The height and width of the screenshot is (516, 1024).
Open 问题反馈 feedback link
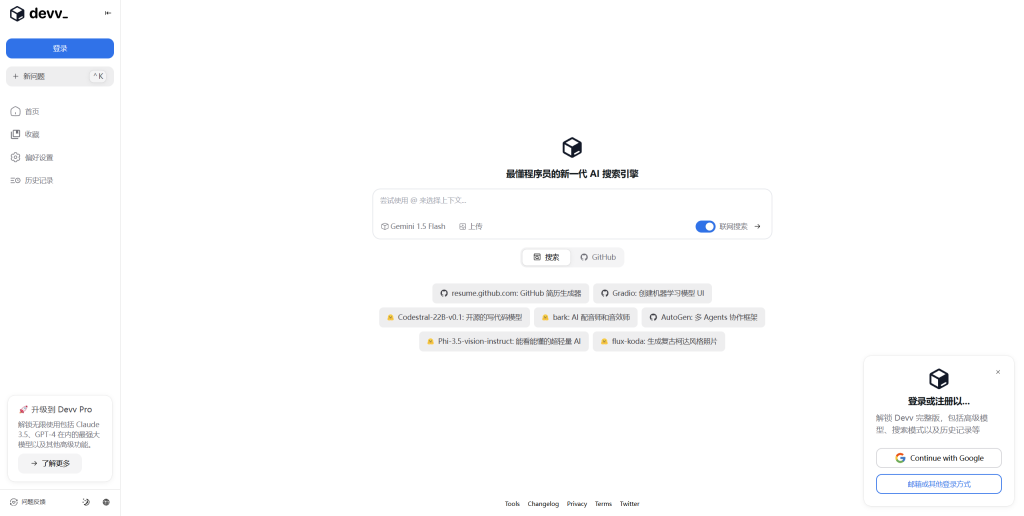[28, 502]
